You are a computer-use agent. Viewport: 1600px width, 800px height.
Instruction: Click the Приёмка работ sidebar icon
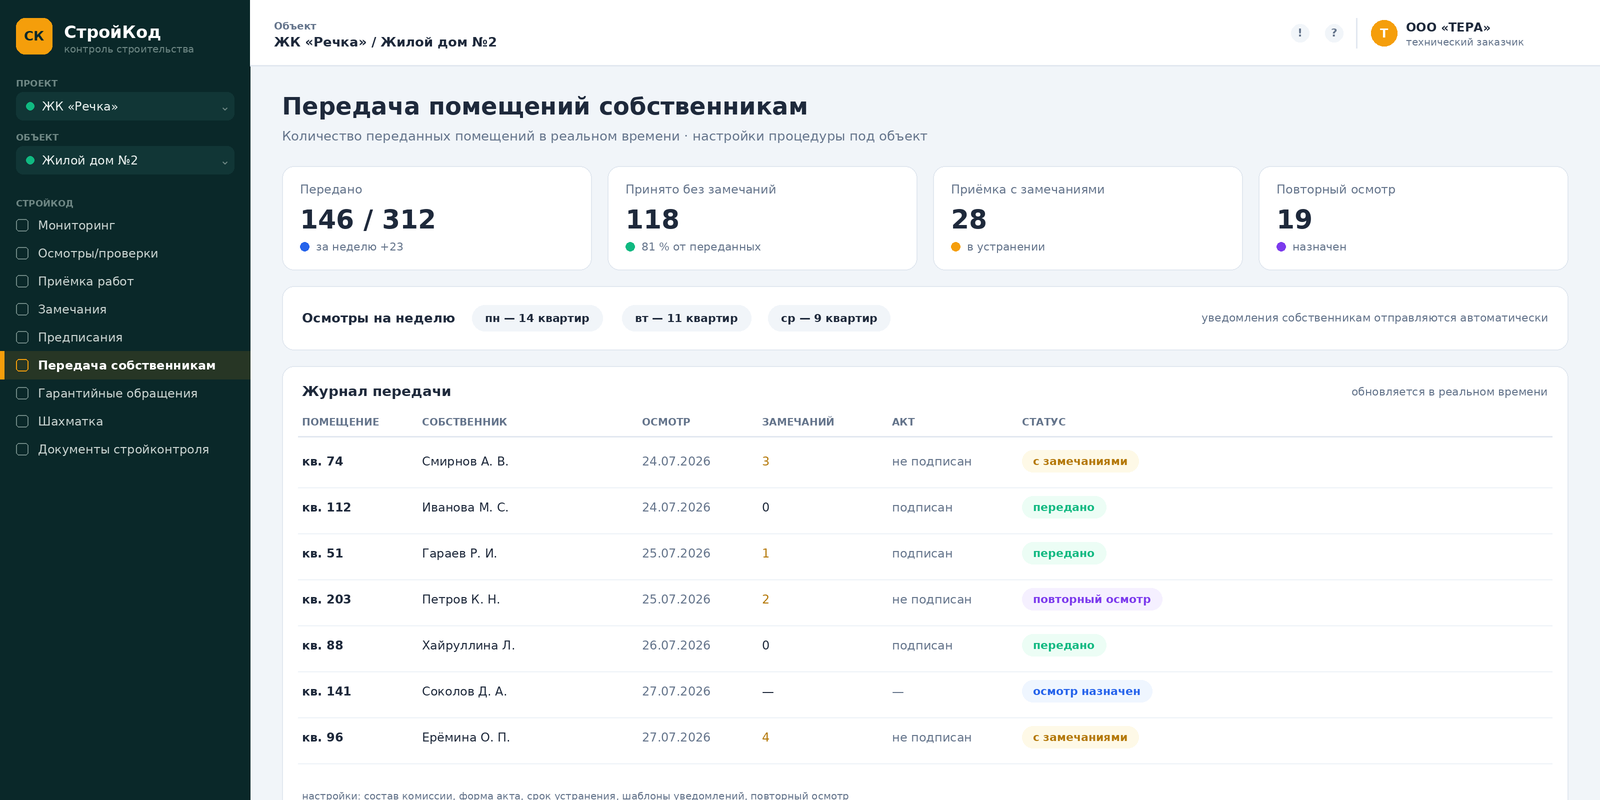pos(22,281)
